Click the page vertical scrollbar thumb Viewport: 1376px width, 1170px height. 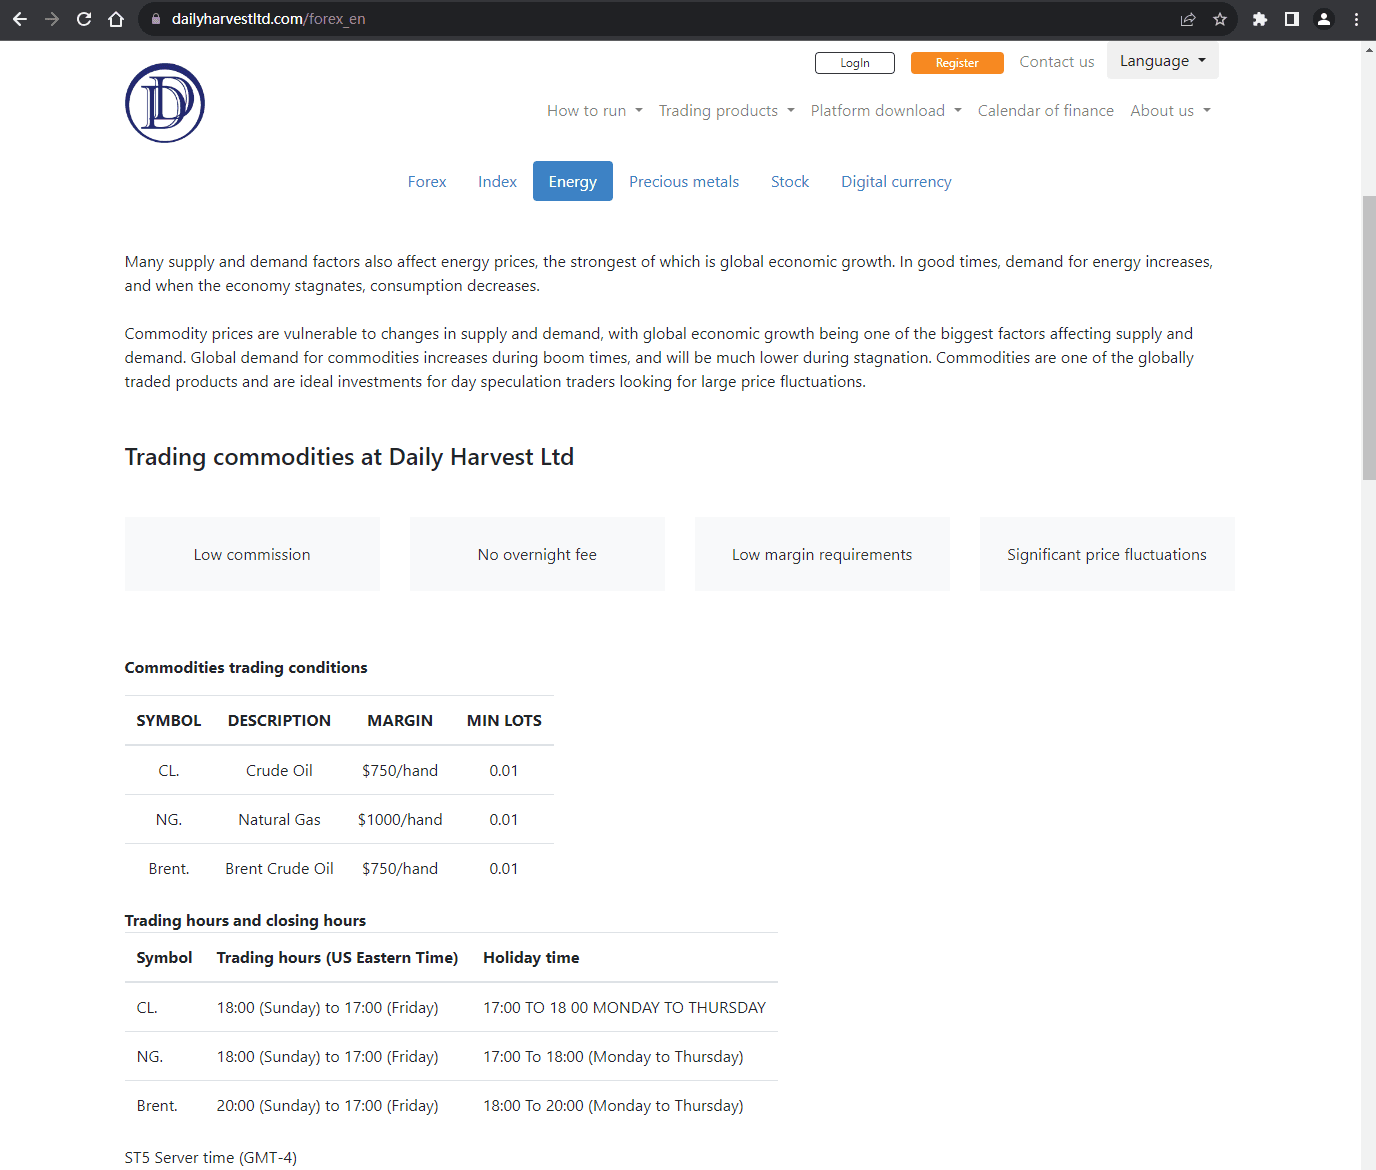tap(1369, 338)
